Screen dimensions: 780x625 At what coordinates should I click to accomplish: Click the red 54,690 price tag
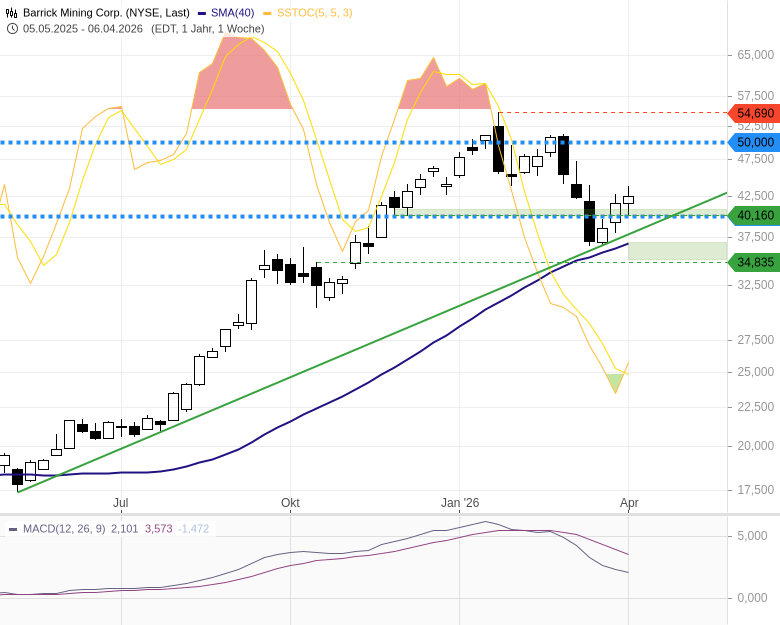click(755, 114)
